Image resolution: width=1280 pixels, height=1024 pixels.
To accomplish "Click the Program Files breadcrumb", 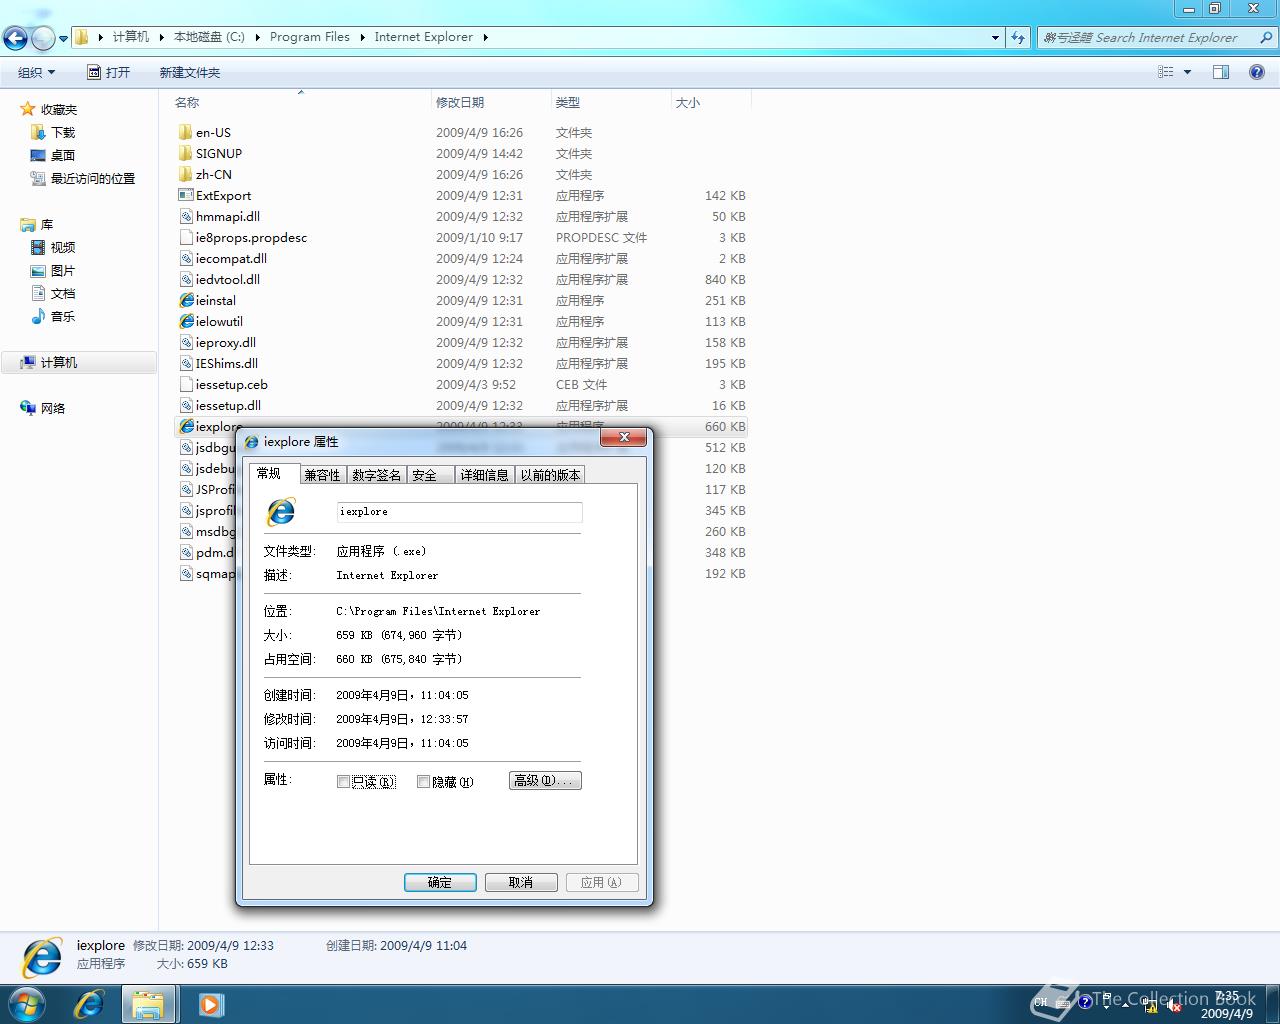I will 310,37.
